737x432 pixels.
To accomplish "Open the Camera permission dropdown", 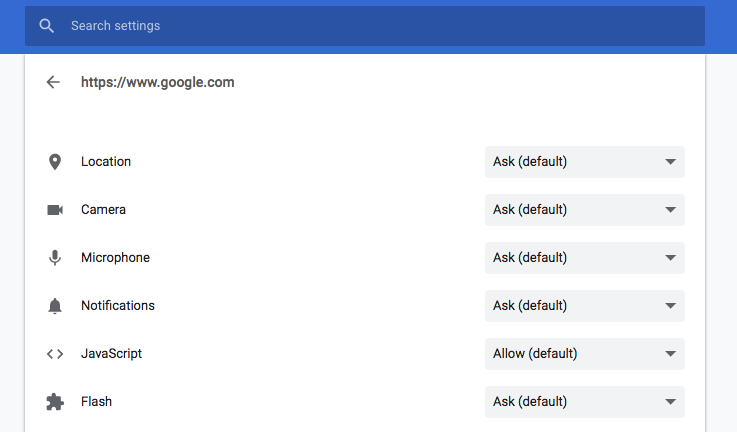I will pyautogui.click(x=584, y=210).
